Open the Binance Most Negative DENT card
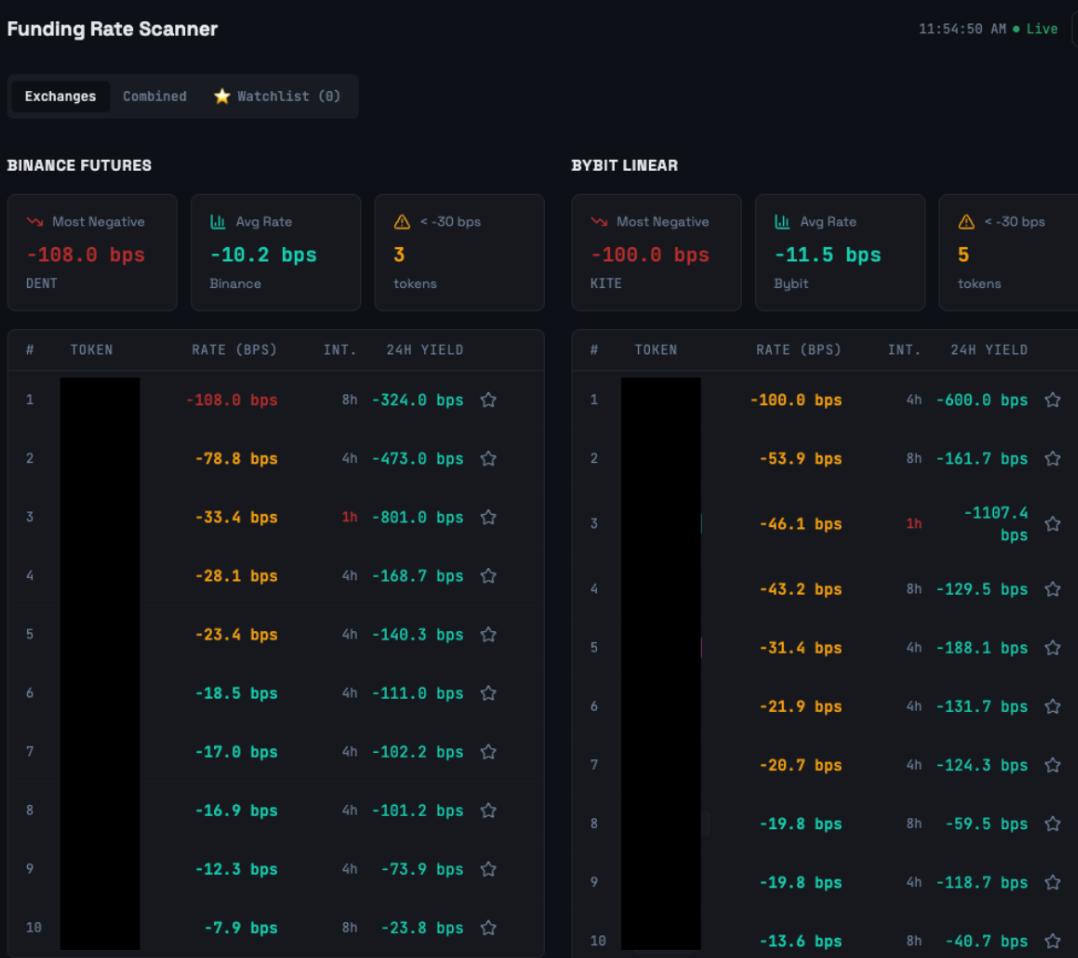This screenshot has height=958, width=1078. point(92,252)
